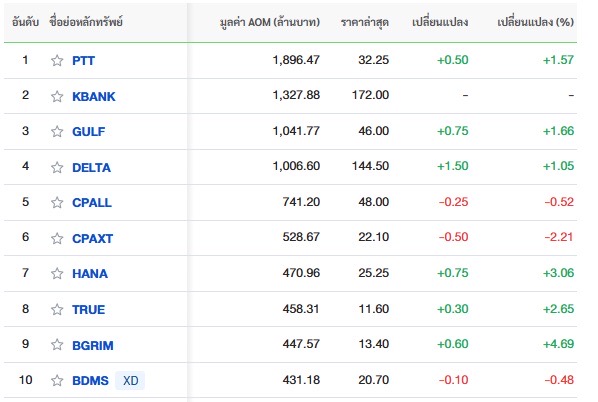Add HANA to favorites via star
The width and height of the screenshot is (598, 402).
point(57,273)
